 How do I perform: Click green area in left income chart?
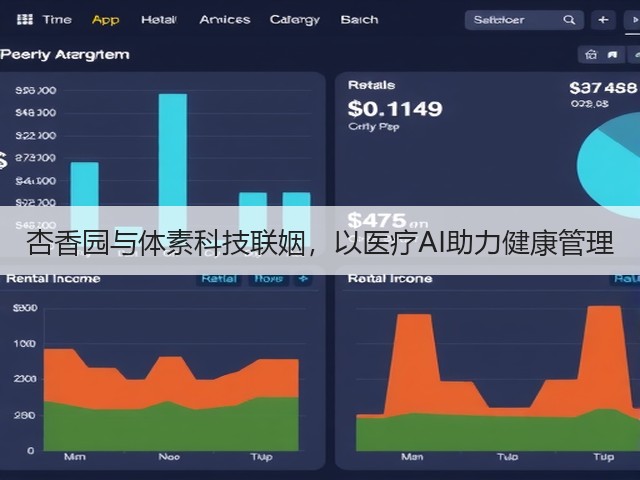coord(171,429)
